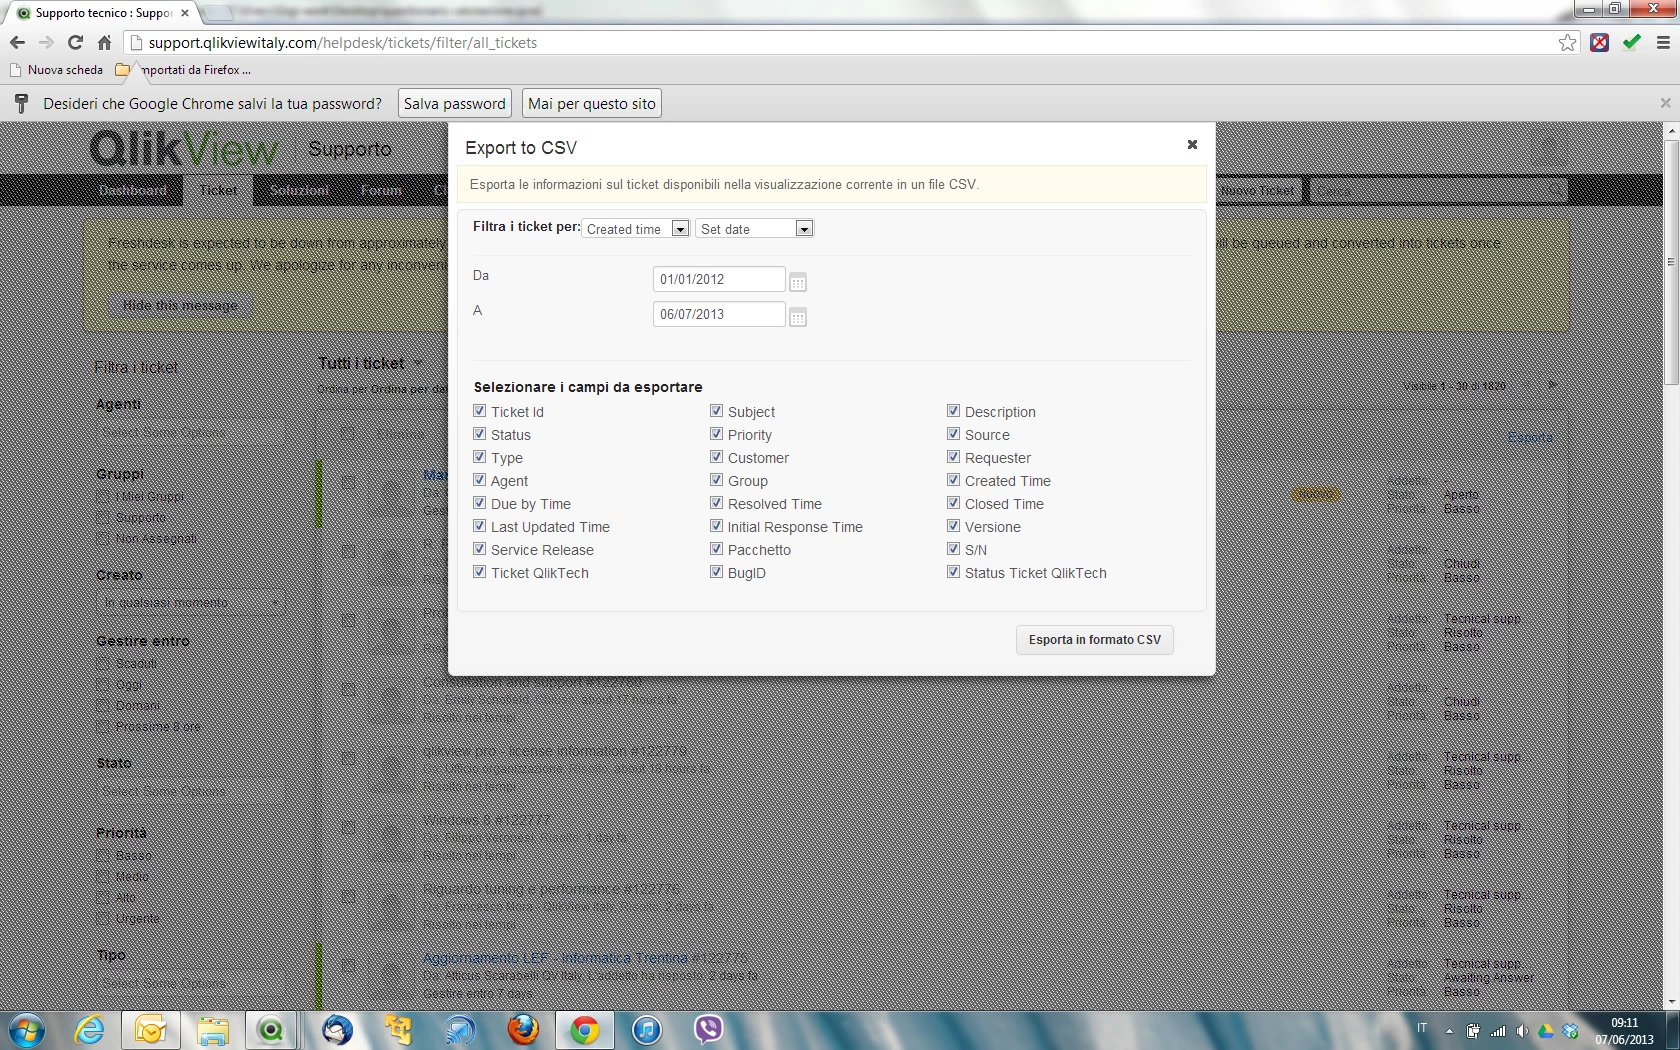Open the Created time filter dropdown
Image resolution: width=1680 pixels, height=1050 pixels.
click(x=680, y=228)
